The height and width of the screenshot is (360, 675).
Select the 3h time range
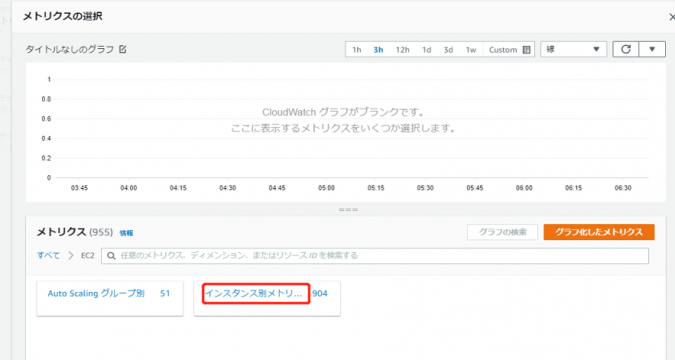(x=378, y=50)
